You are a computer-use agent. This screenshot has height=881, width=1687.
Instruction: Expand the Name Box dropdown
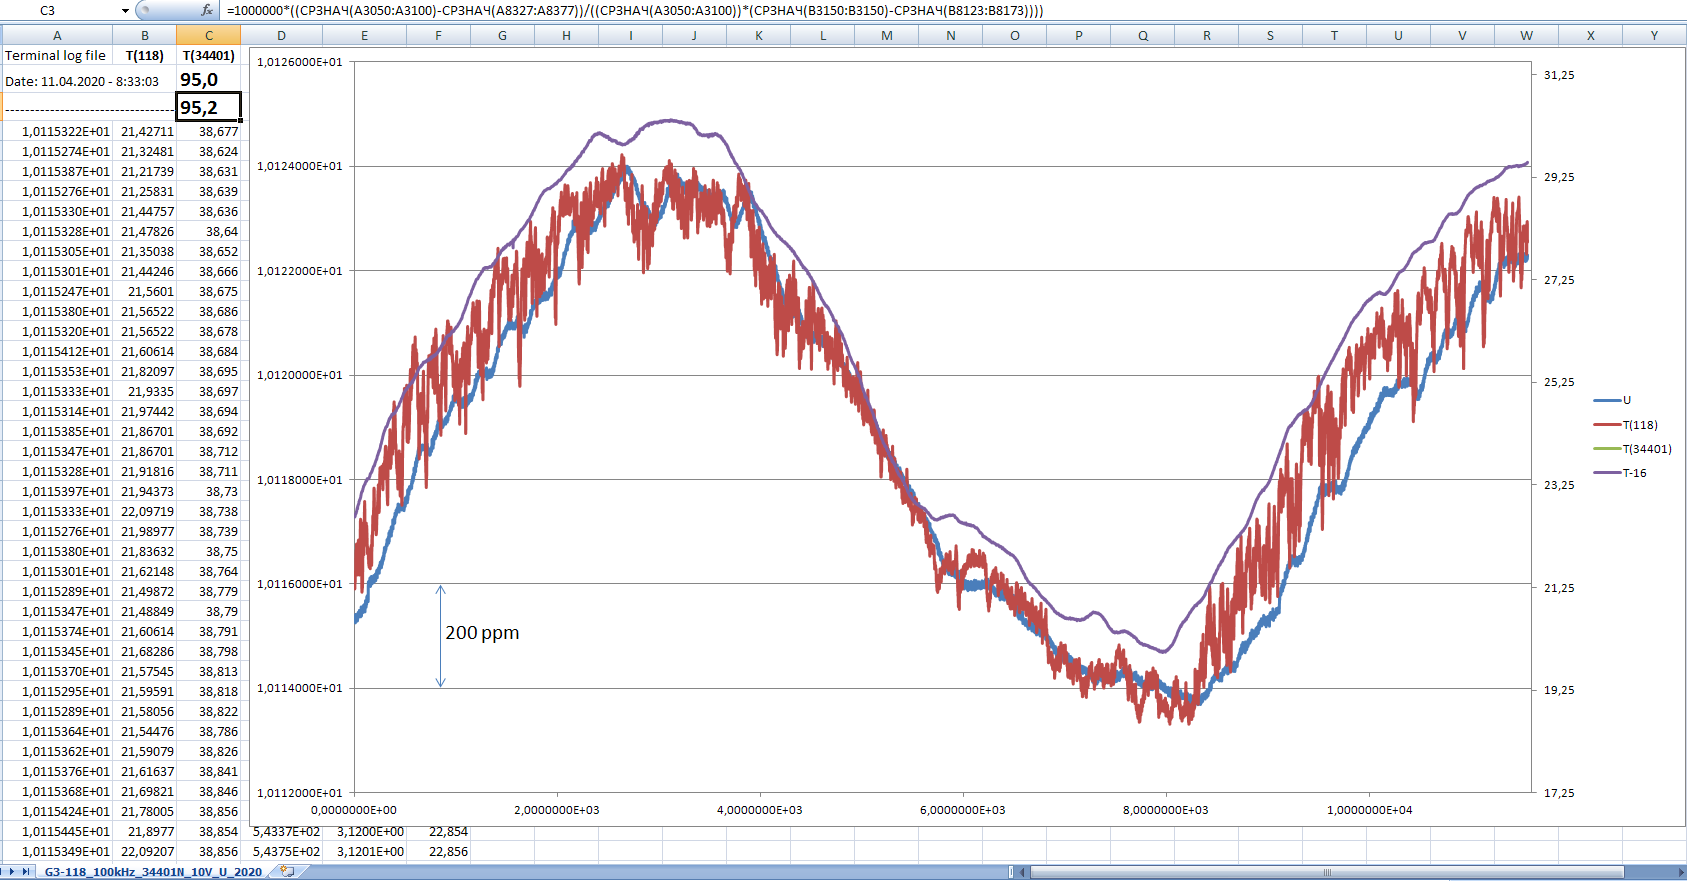[125, 10]
